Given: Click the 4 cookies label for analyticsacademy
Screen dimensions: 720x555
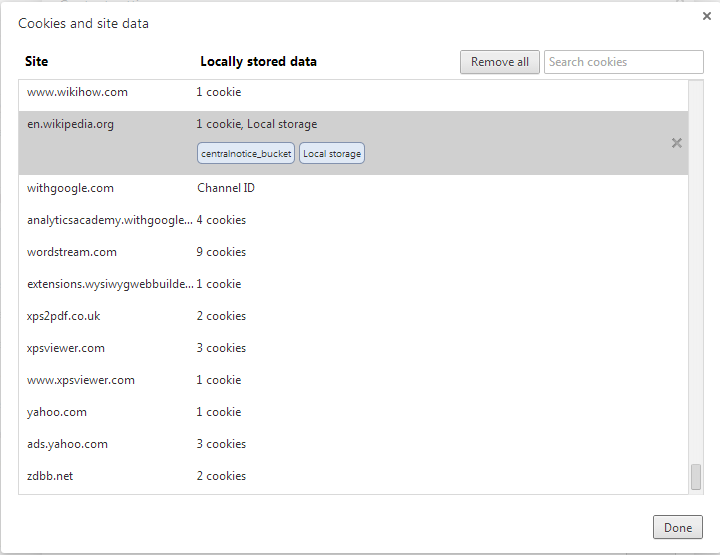Looking at the screenshot, I should coord(221,220).
